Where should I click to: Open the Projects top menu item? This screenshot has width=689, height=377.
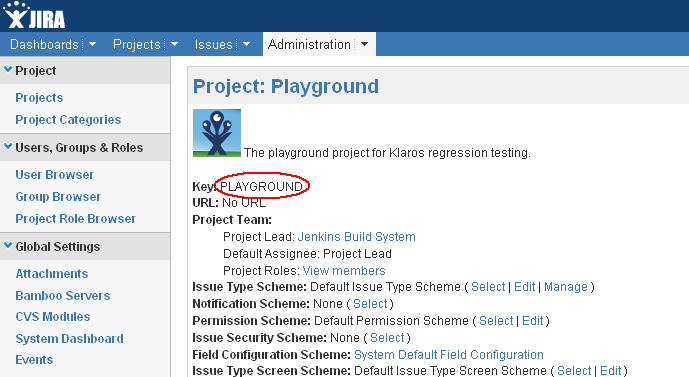tap(137, 44)
